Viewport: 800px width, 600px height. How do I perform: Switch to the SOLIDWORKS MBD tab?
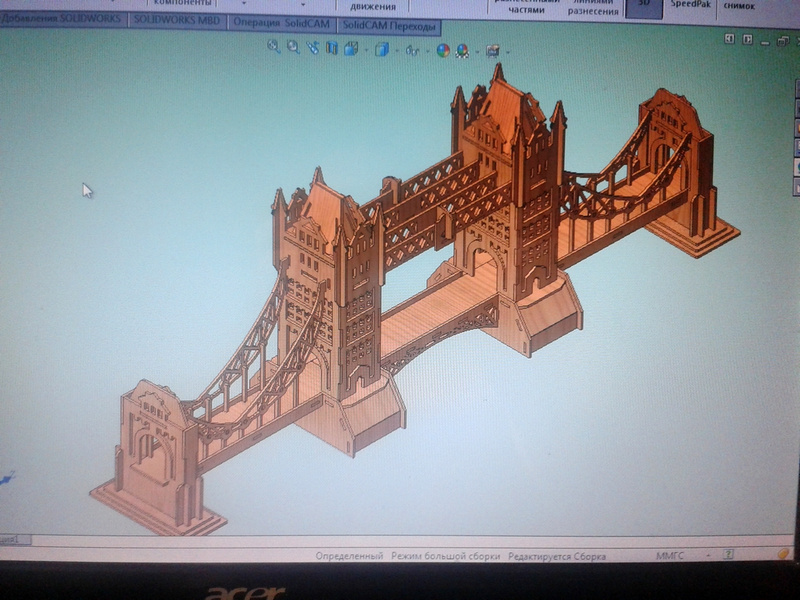click(175, 20)
